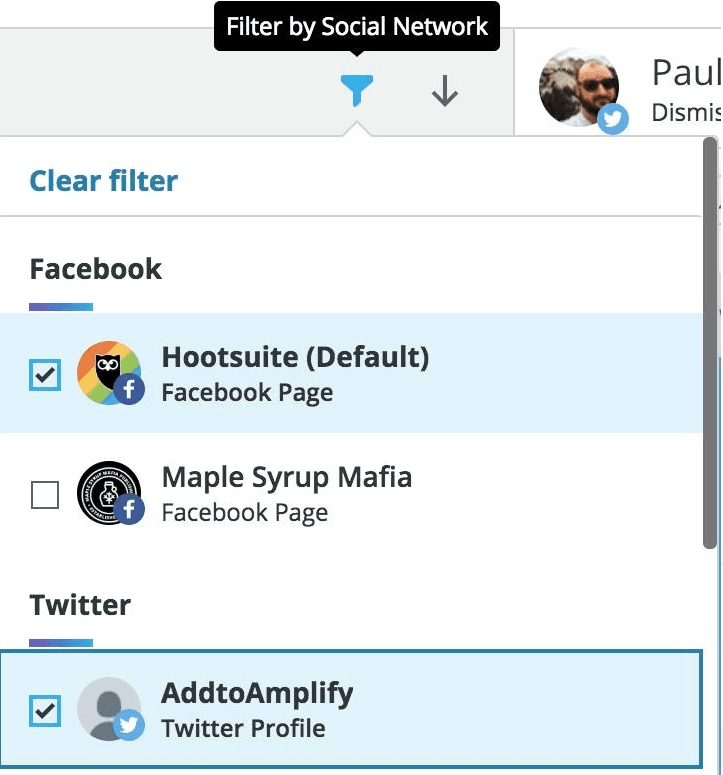Click the funnel filter icon
The image size is (723, 775).
(357, 91)
